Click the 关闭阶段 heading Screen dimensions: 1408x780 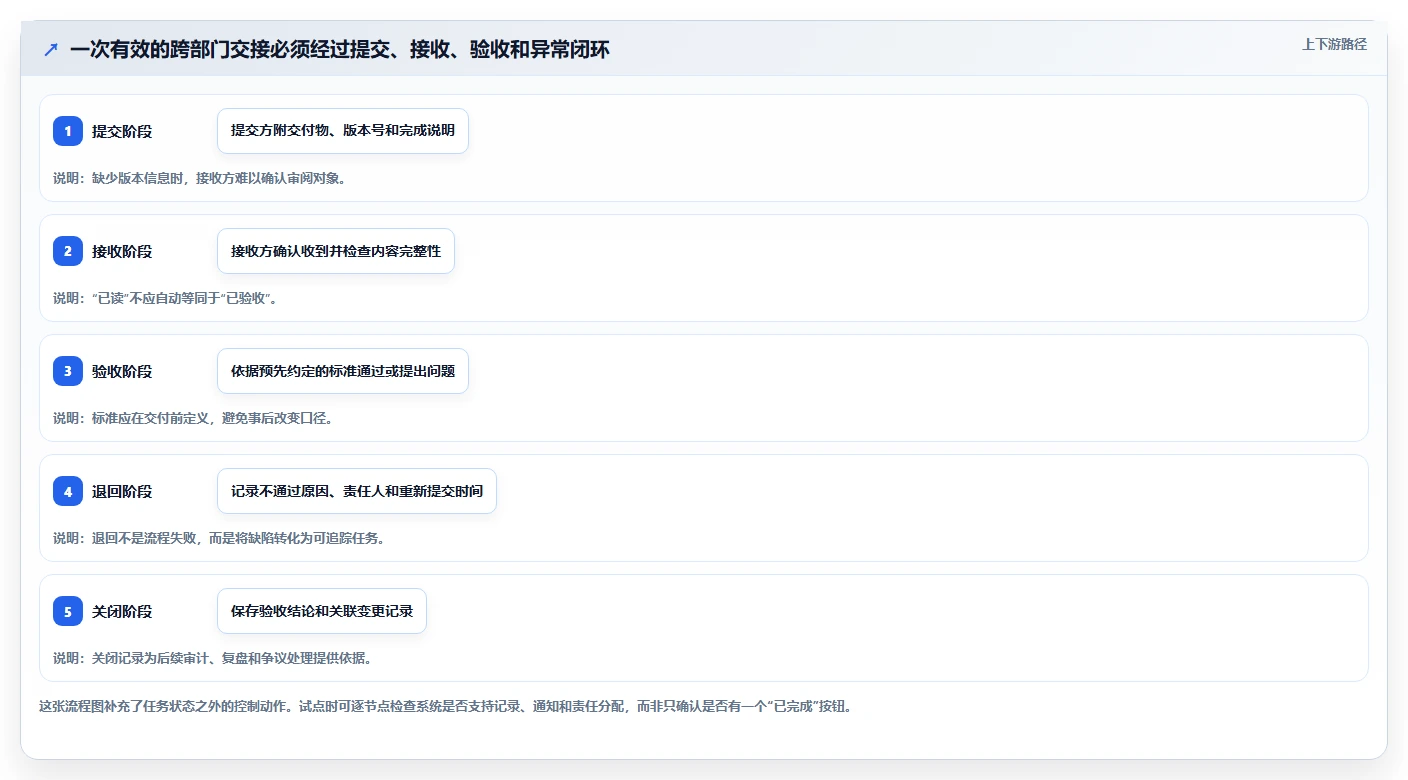click(x=122, y=611)
